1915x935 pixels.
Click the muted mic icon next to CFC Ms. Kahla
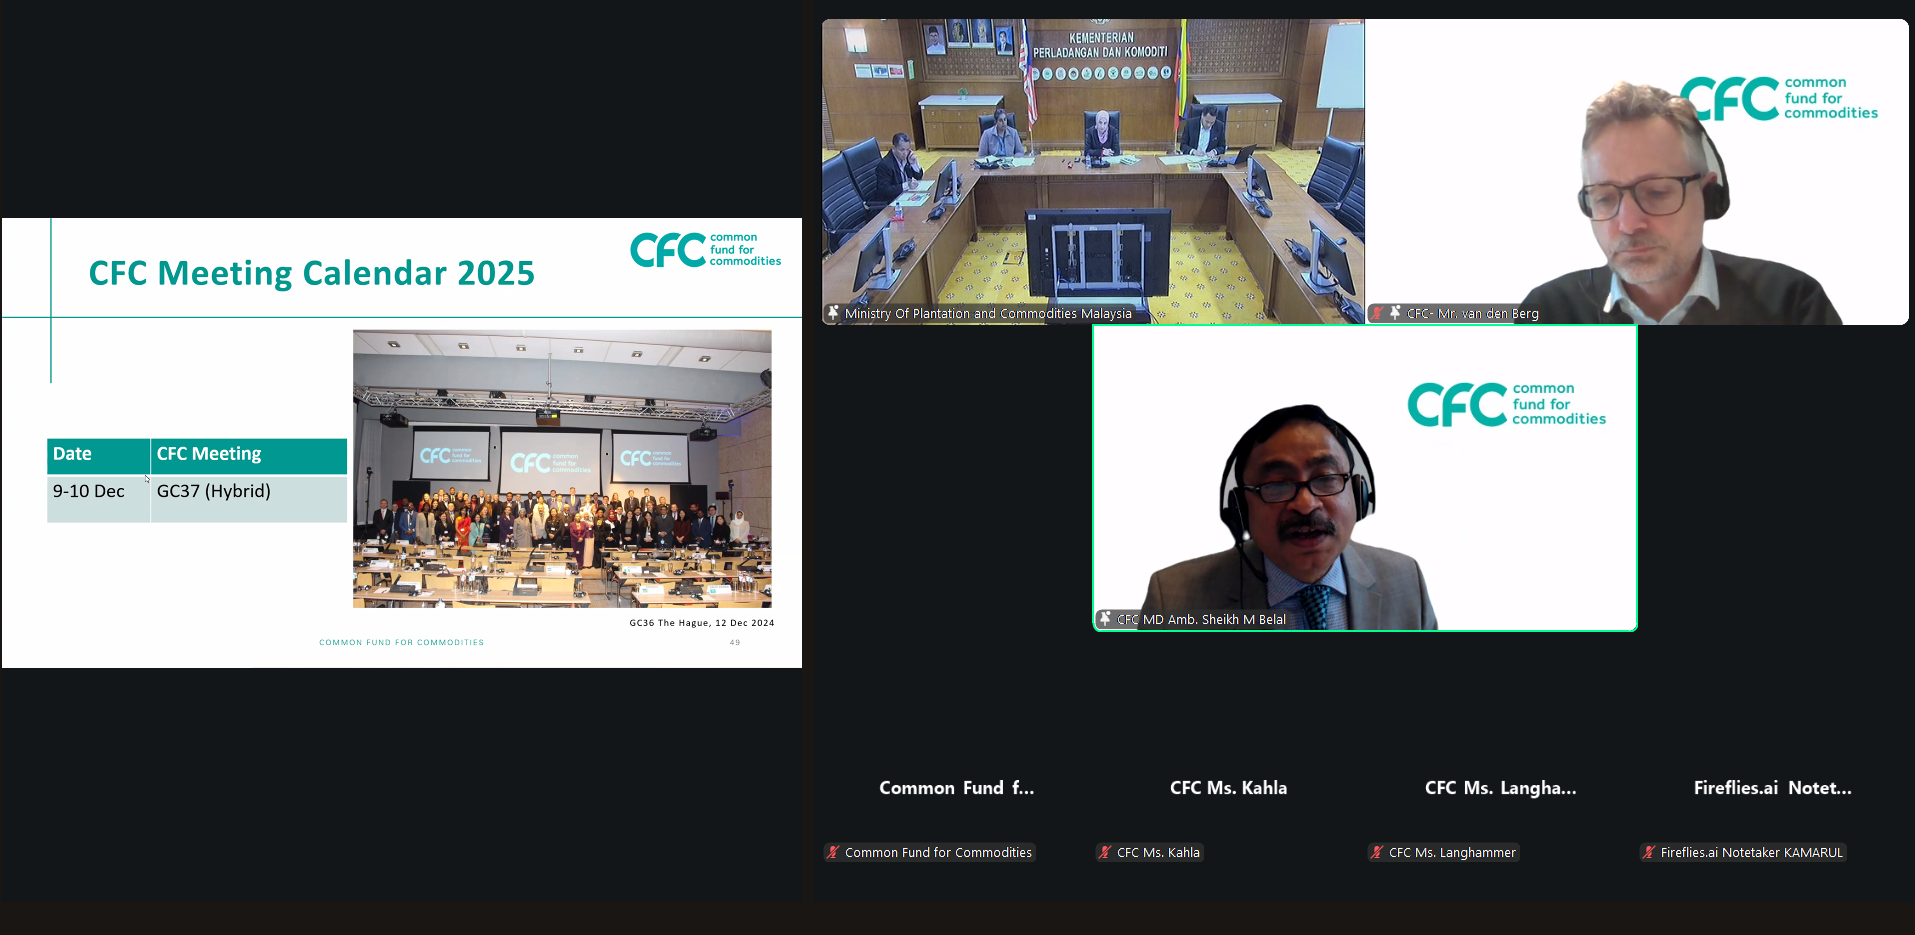pyautogui.click(x=1105, y=852)
